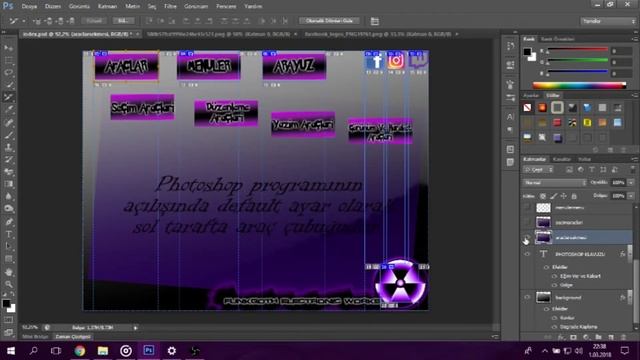The height and width of the screenshot is (360, 640).
Task: Toggle Degrade Kaplama effect visibility
Action: click(554, 327)
